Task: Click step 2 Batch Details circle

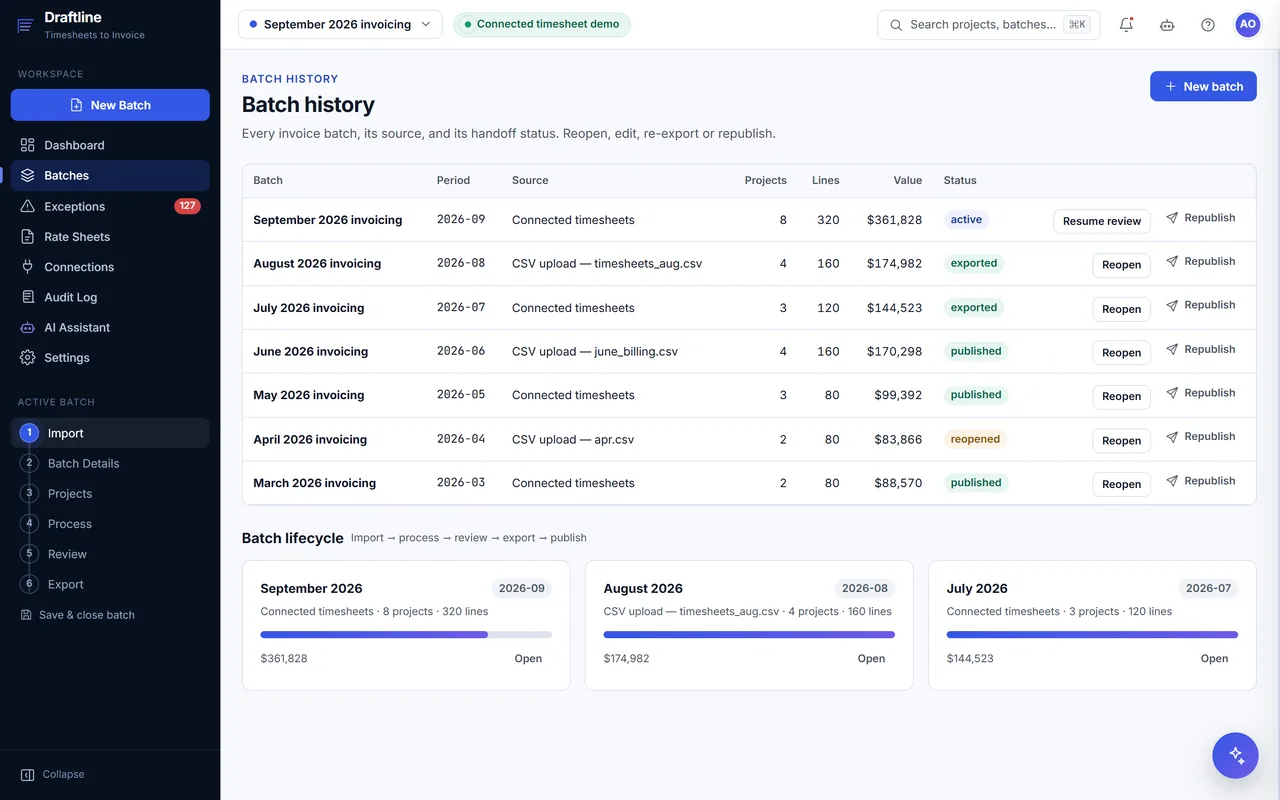Action: click(x=29, y=463)
